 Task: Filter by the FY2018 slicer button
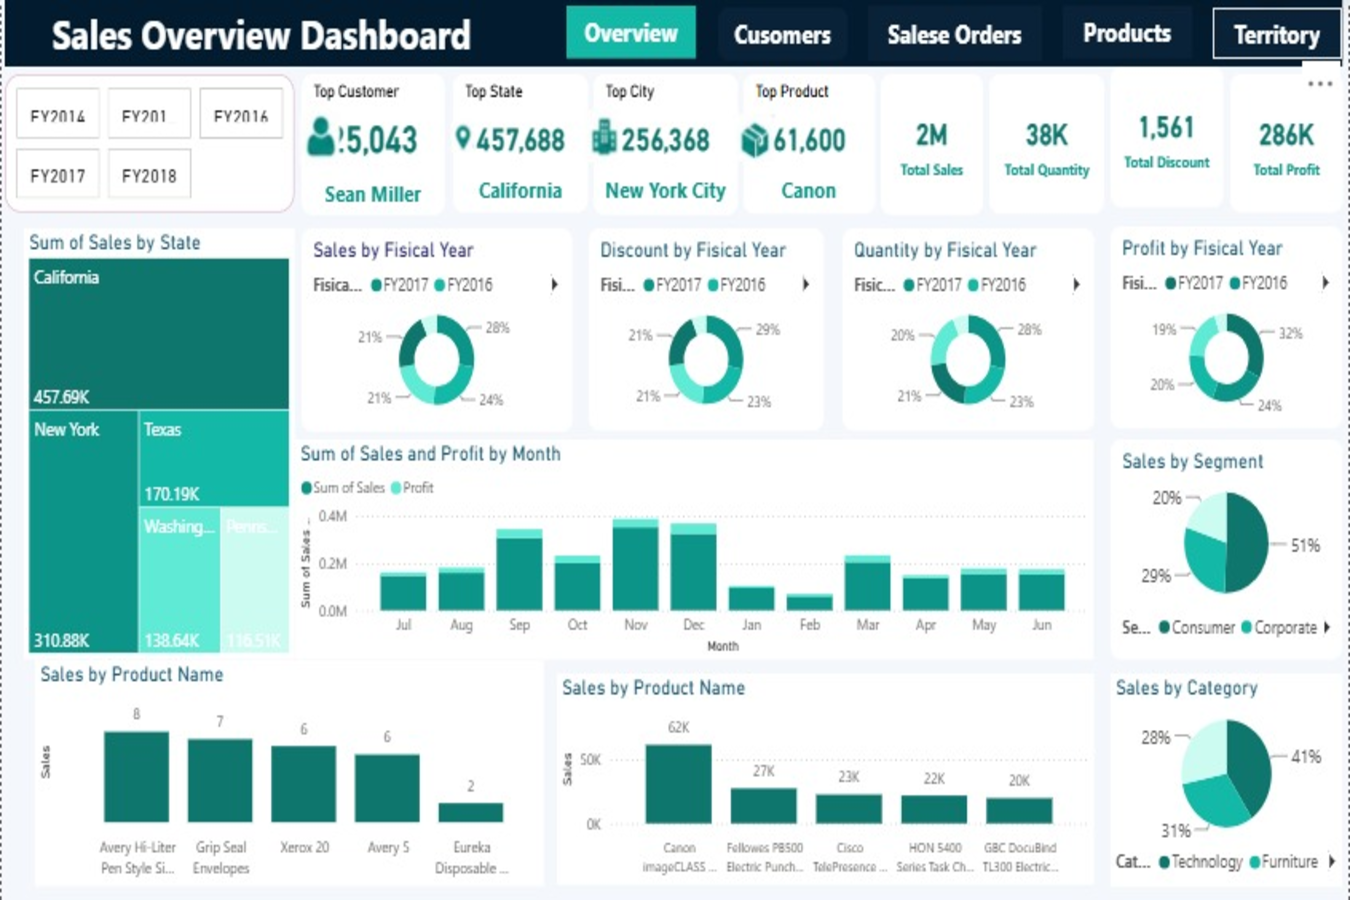coord(149,175)
